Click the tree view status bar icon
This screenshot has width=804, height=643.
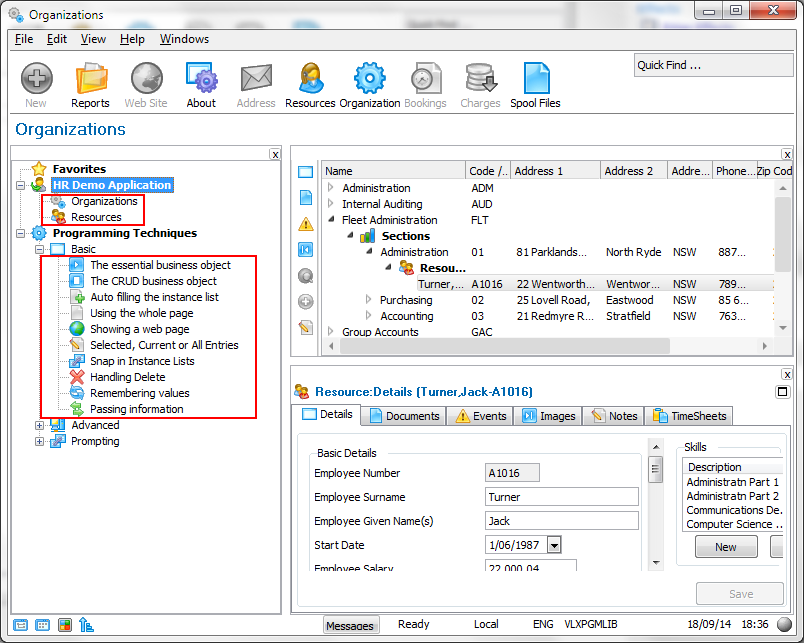[x=86, y=625]
